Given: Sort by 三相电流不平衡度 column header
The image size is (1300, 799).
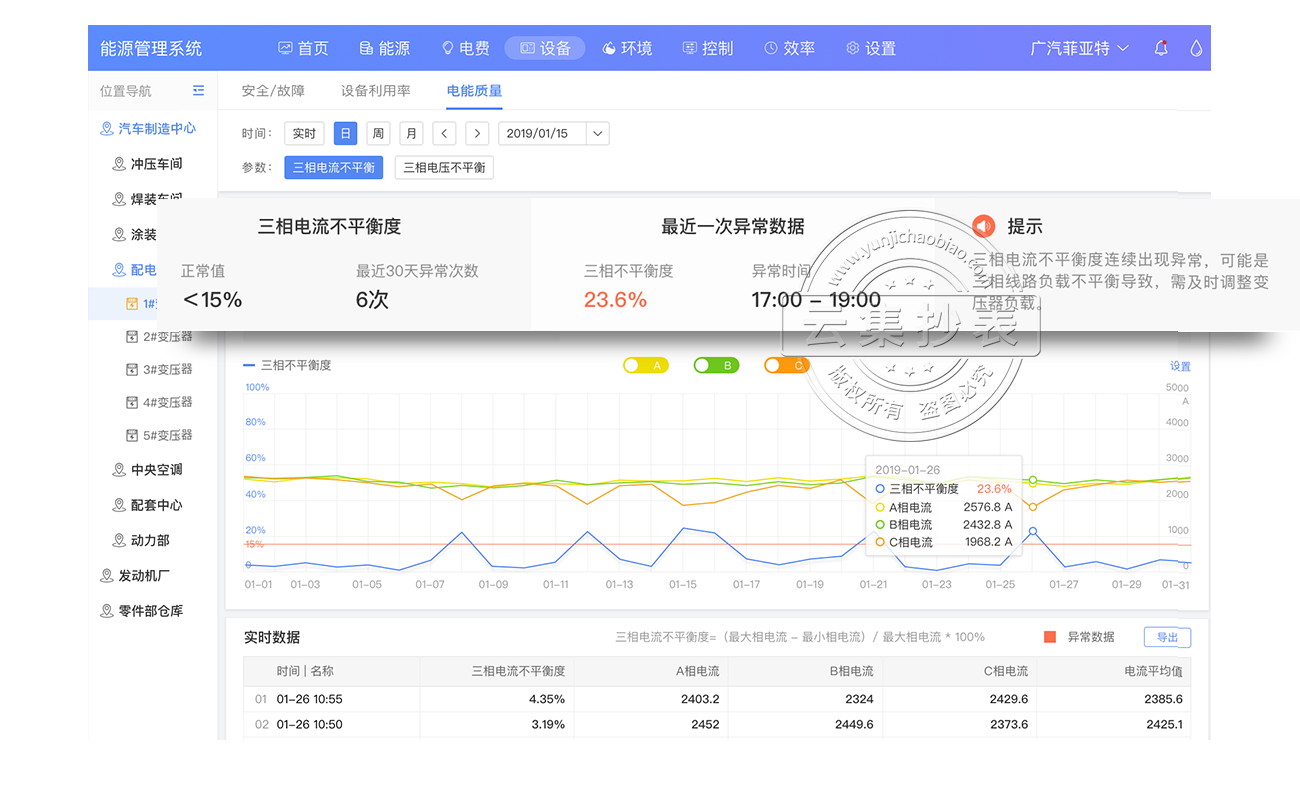Looking at the screenshot, I should [x=518, y=671].
